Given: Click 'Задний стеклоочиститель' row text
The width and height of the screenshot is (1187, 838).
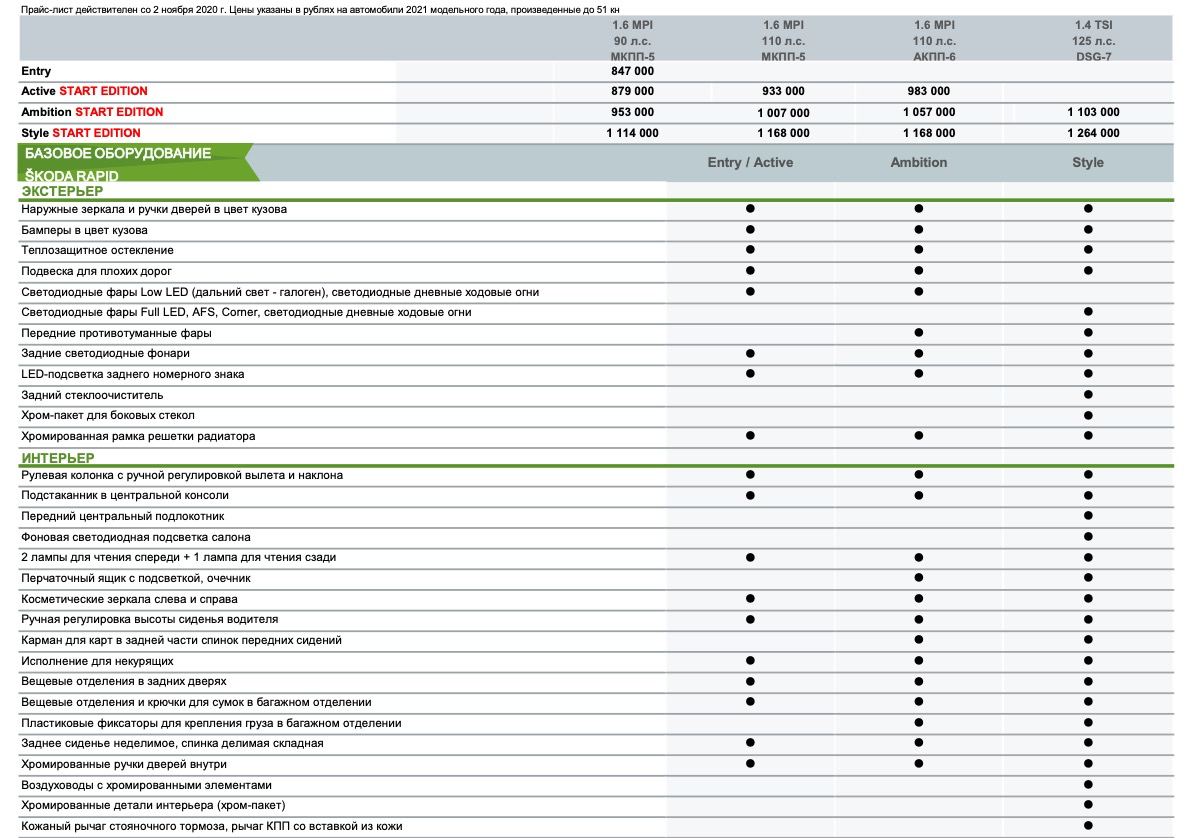Looking at the screenshot, I should [92, 395].
